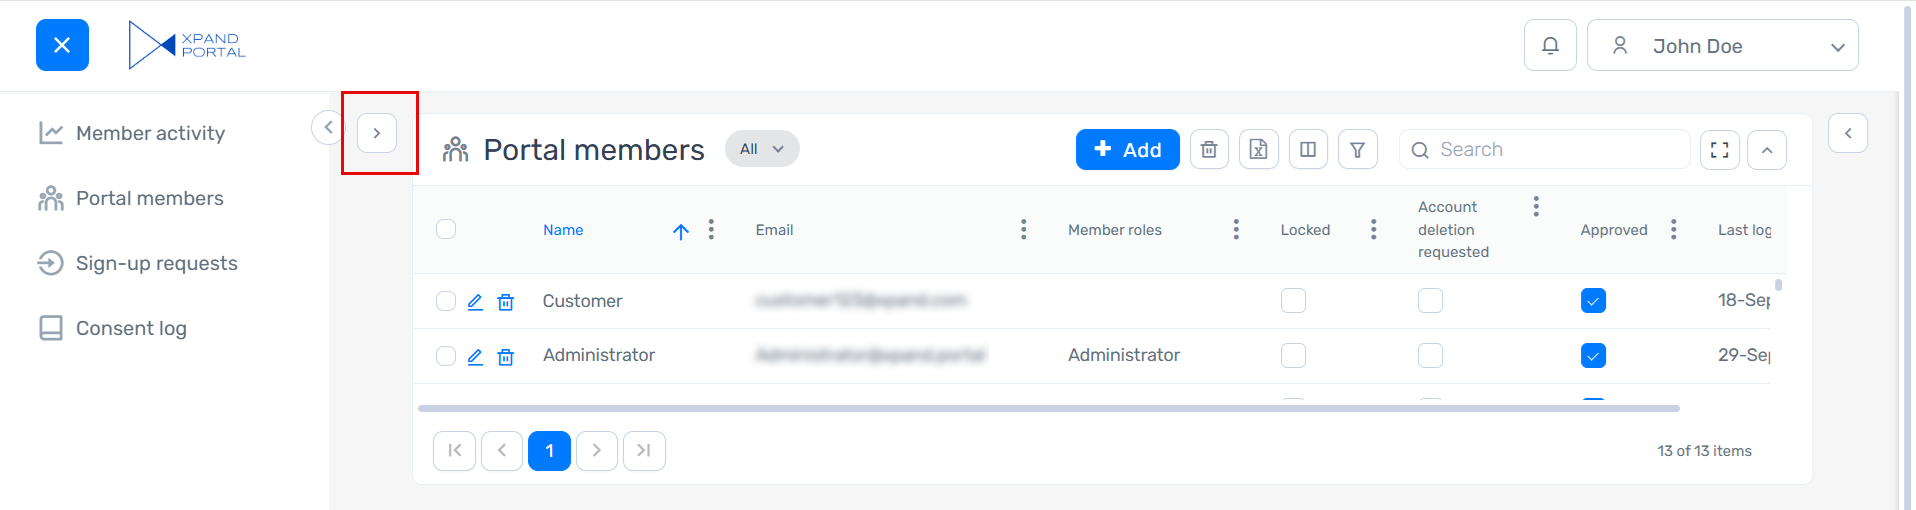Click the Add button

click(x=1127, y=150)
